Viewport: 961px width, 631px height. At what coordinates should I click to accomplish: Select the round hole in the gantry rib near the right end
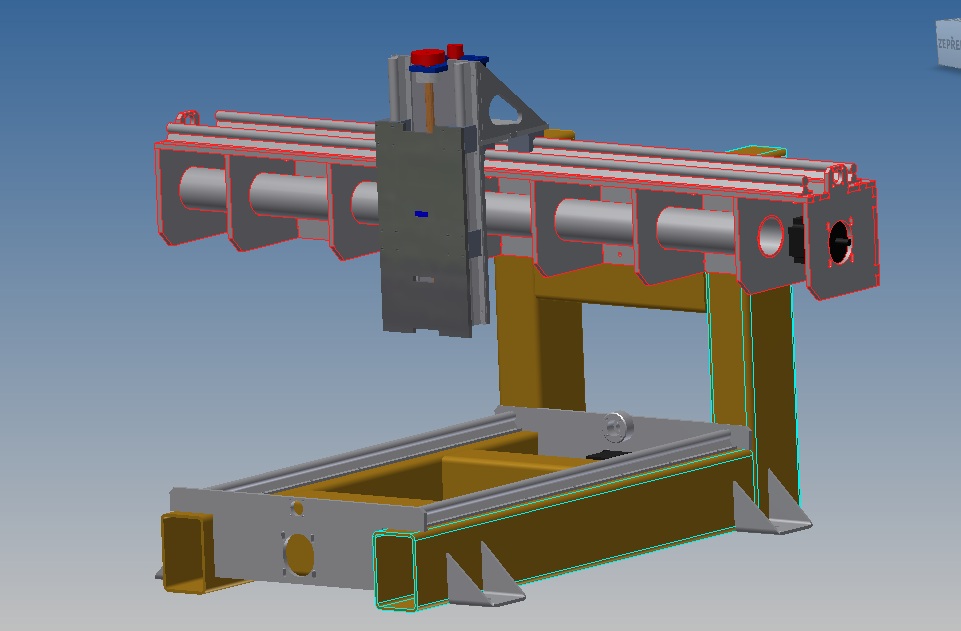(771, 236)
